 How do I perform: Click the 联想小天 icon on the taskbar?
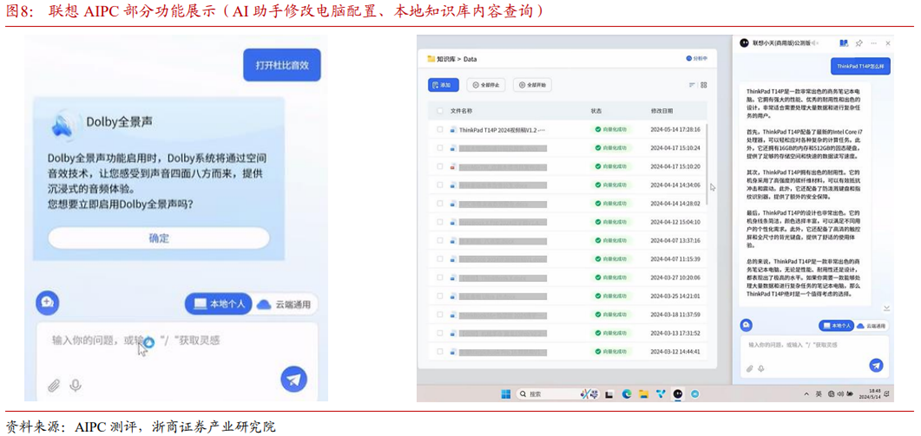[x=678, y=394]
